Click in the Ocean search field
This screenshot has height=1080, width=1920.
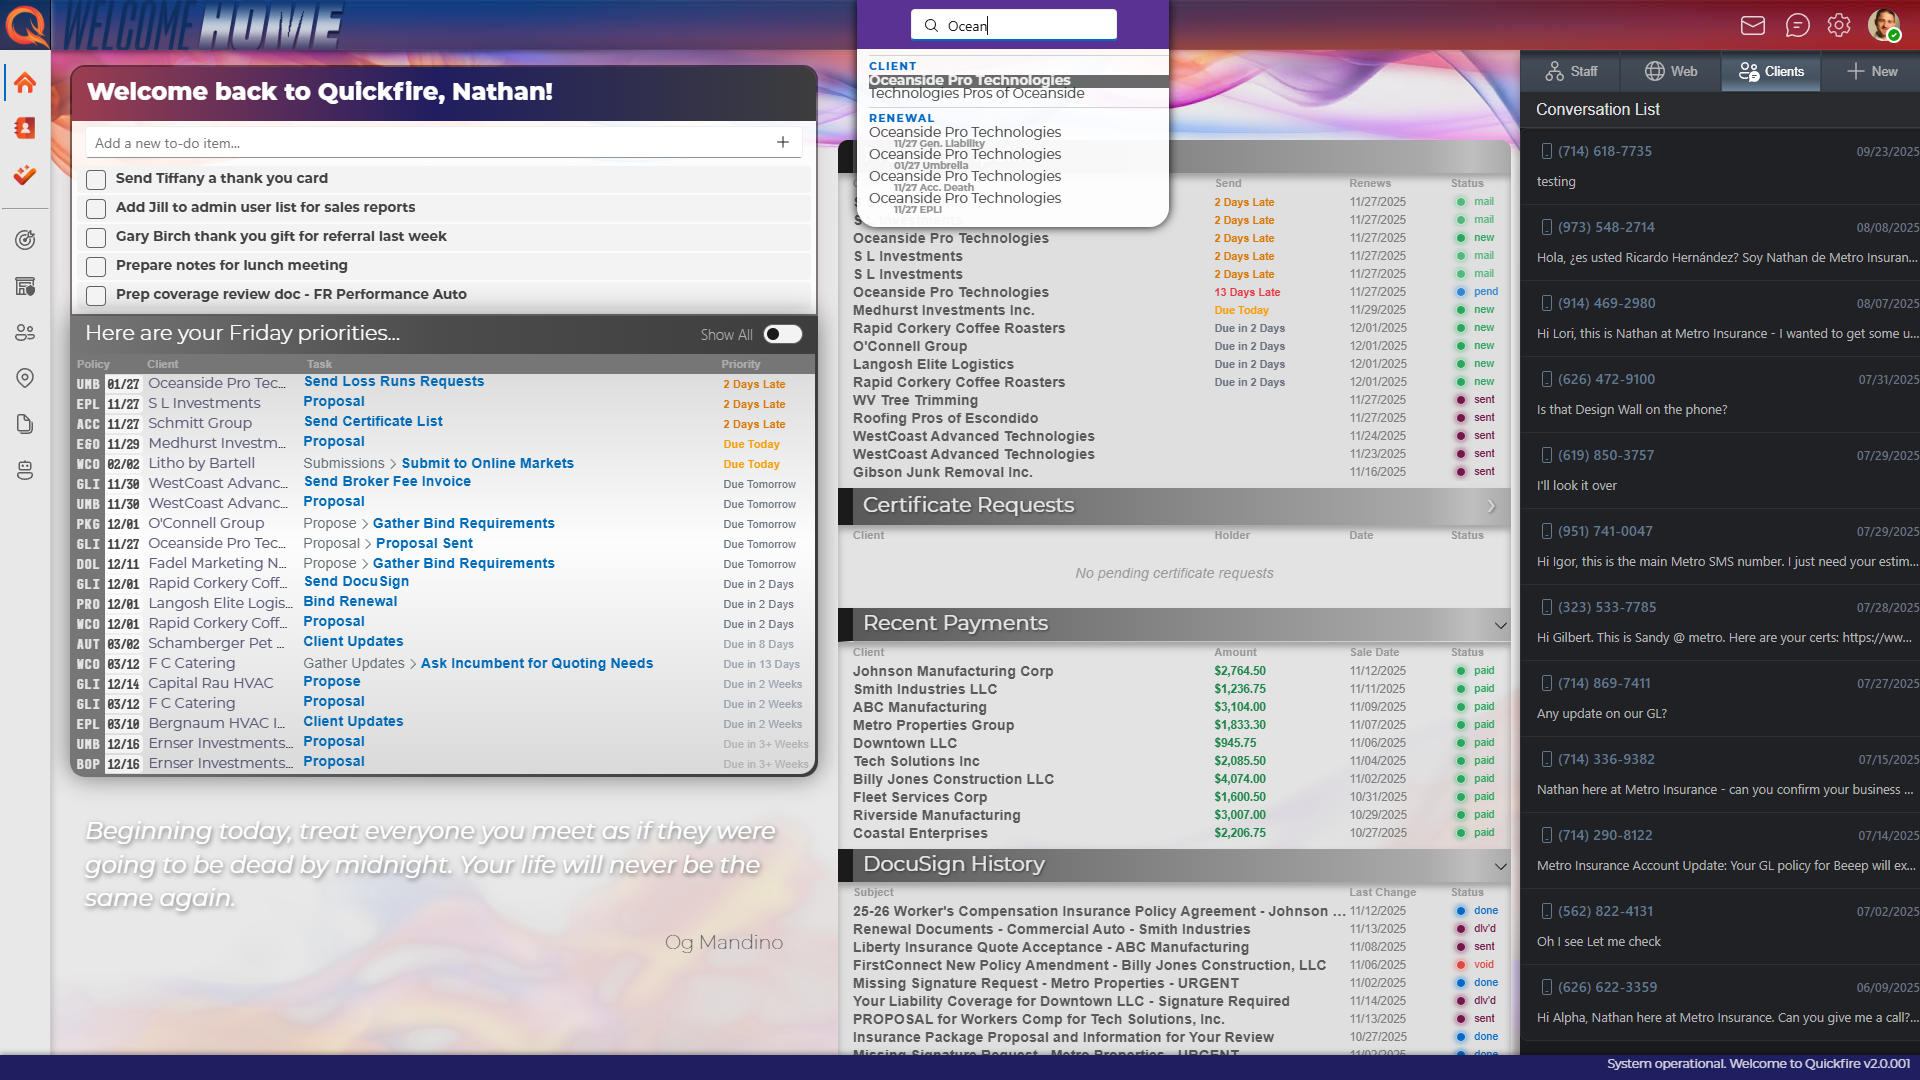(1013, 25)
